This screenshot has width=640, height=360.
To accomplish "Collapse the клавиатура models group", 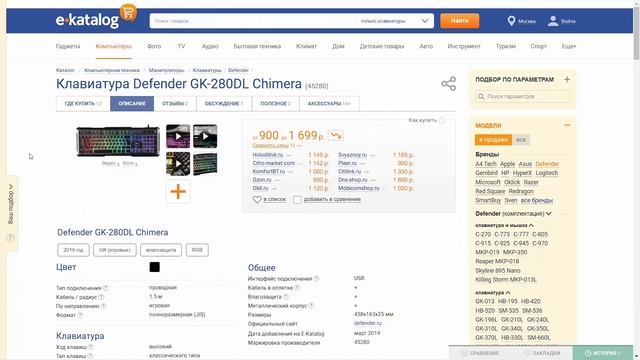I will click(508, 293).
